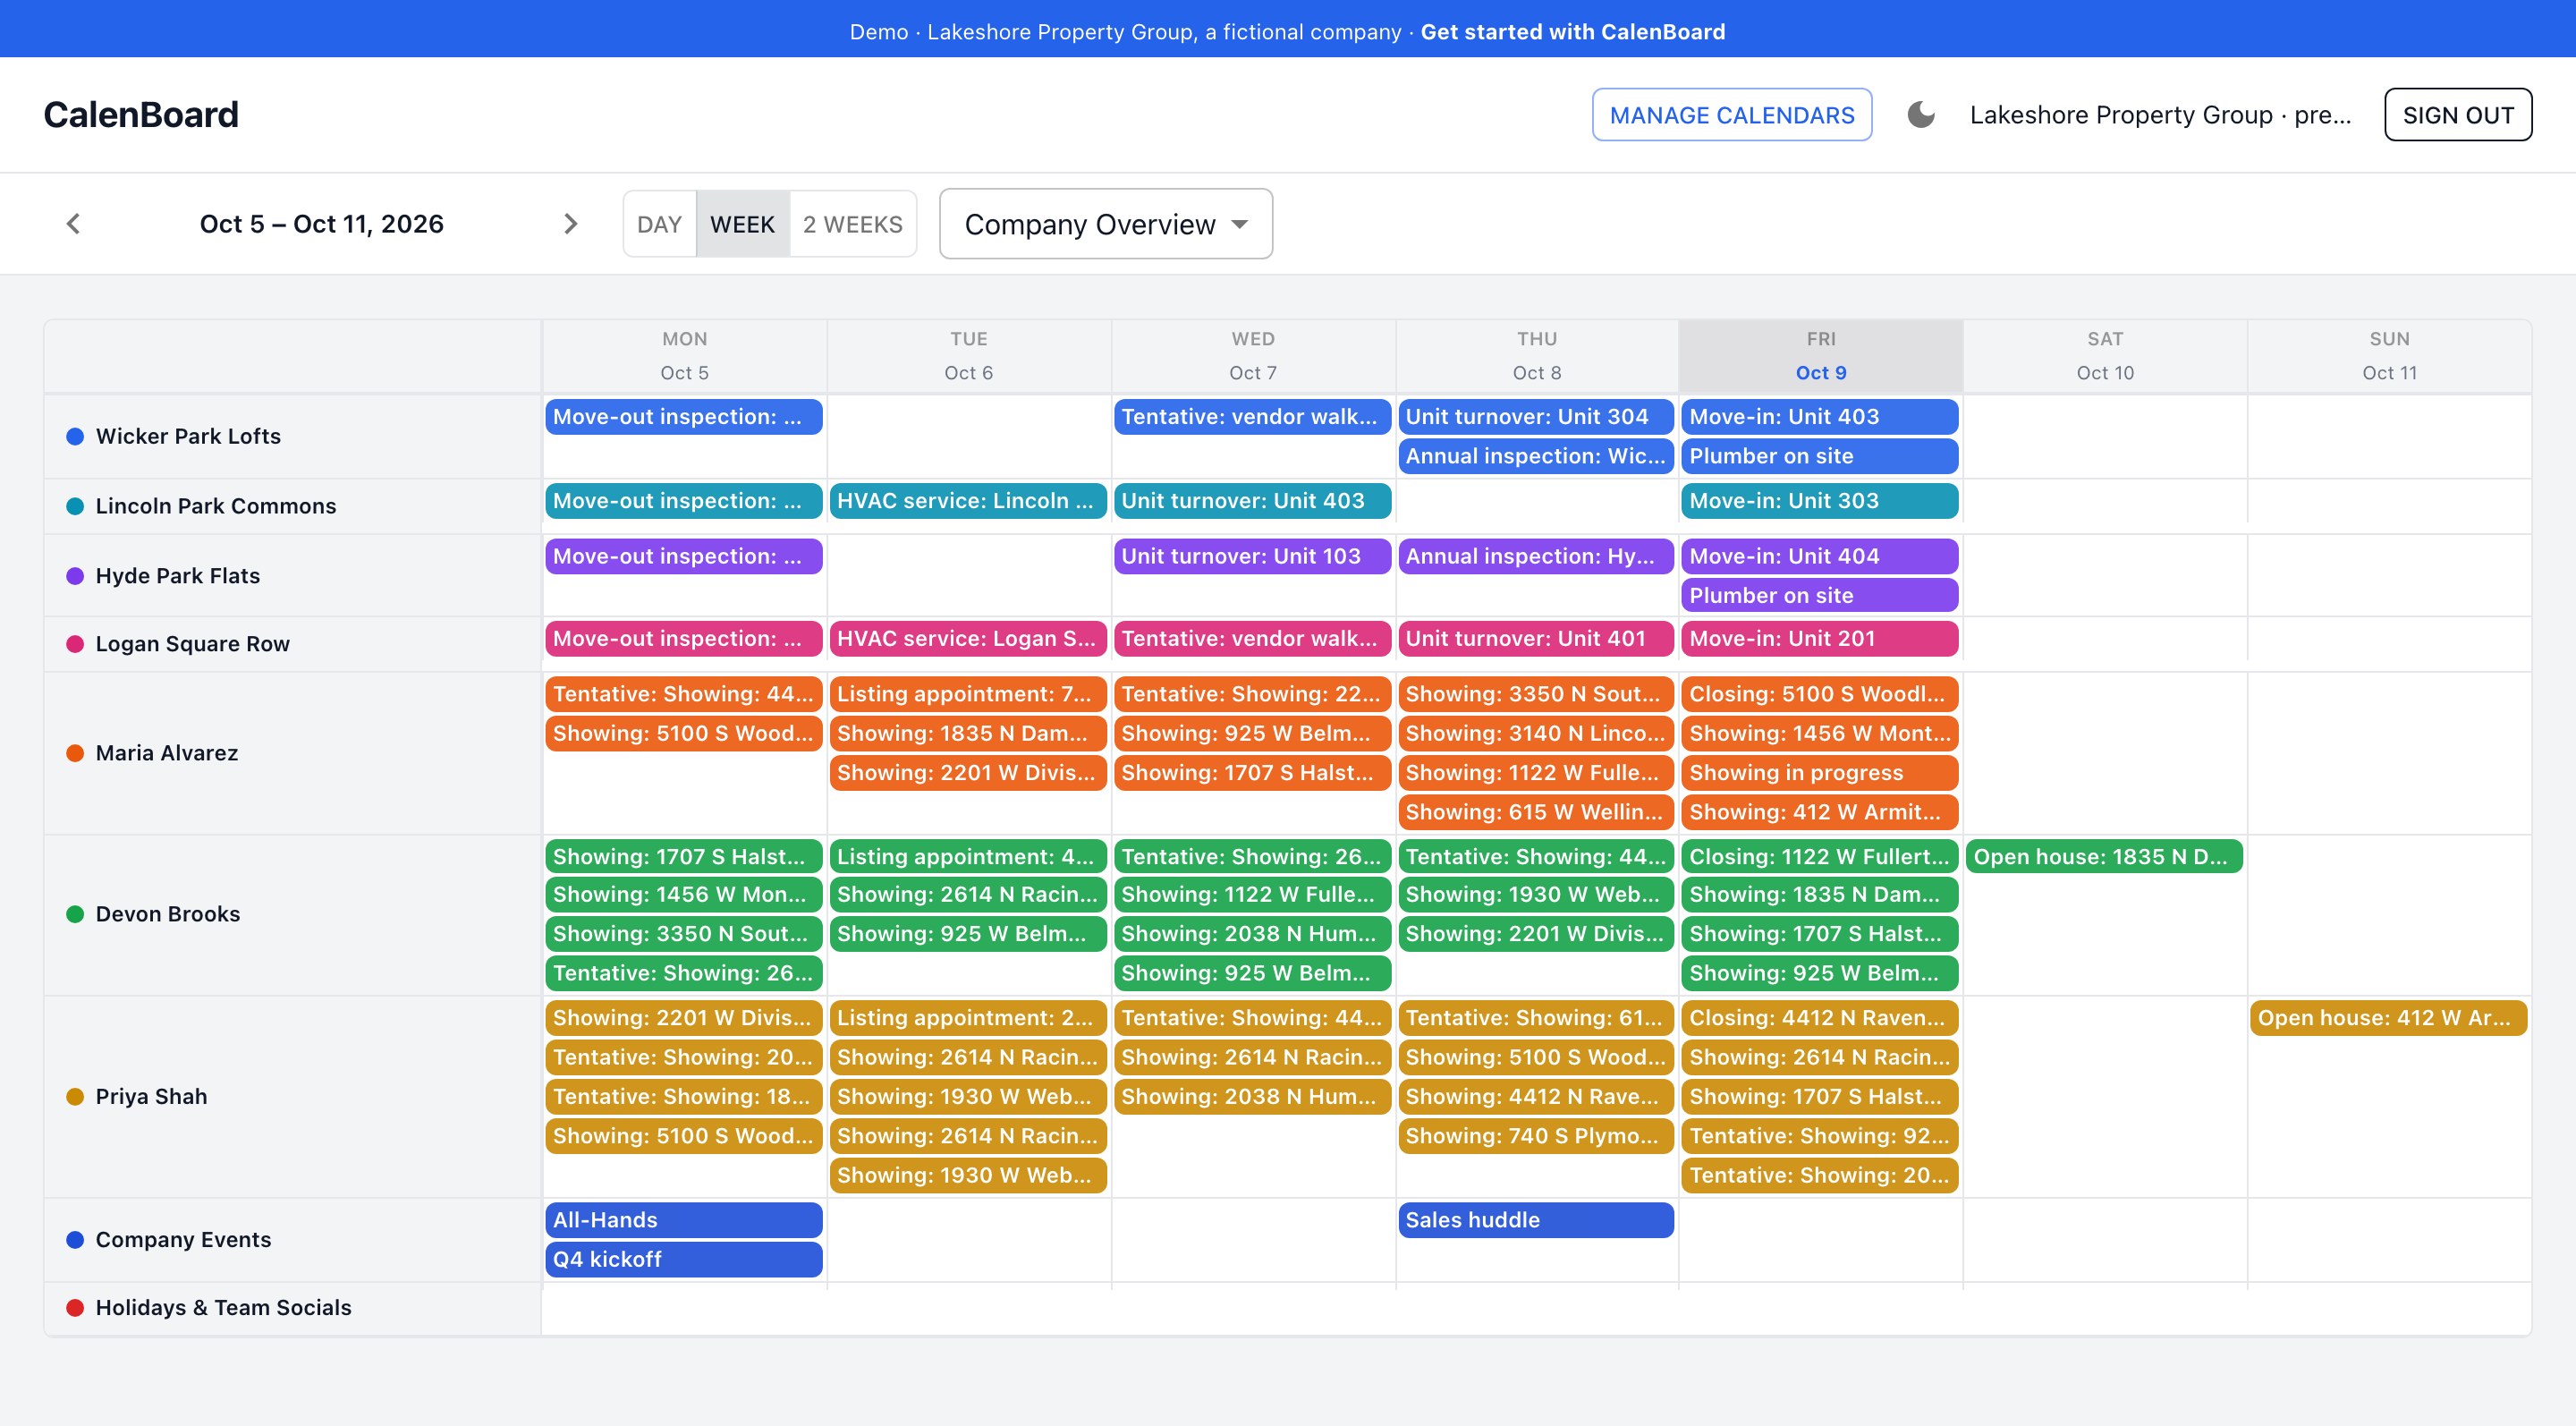Open Move-in: Unit 403 event

coord(1820,417)
